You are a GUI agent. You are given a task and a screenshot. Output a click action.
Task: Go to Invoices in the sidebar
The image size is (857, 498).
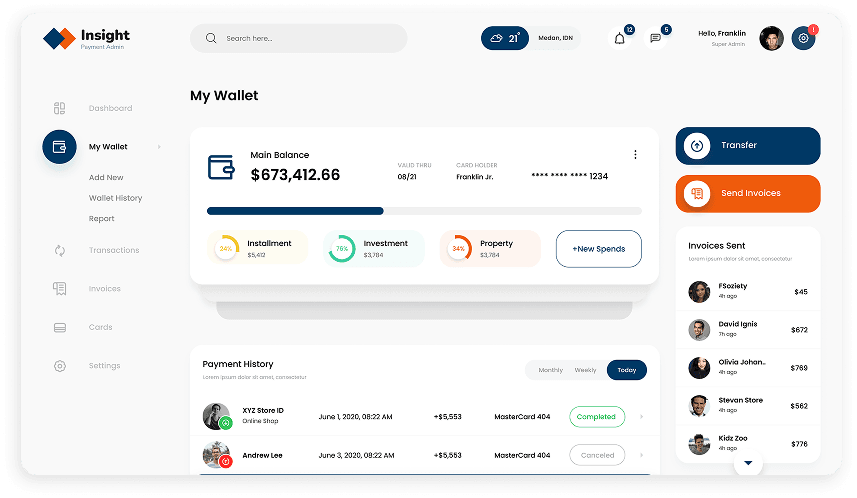(104, 289)
